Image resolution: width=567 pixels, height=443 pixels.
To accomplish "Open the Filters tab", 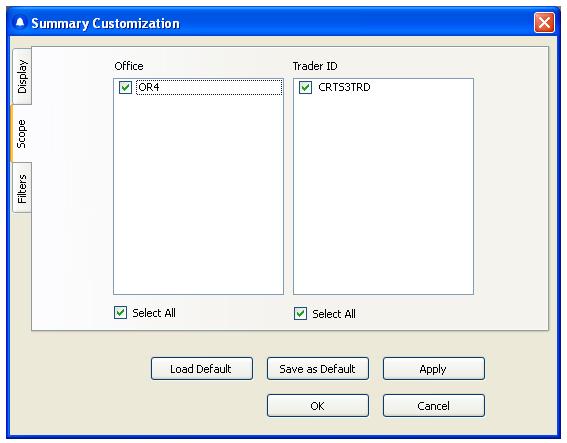I will click(x=22, y=188).
